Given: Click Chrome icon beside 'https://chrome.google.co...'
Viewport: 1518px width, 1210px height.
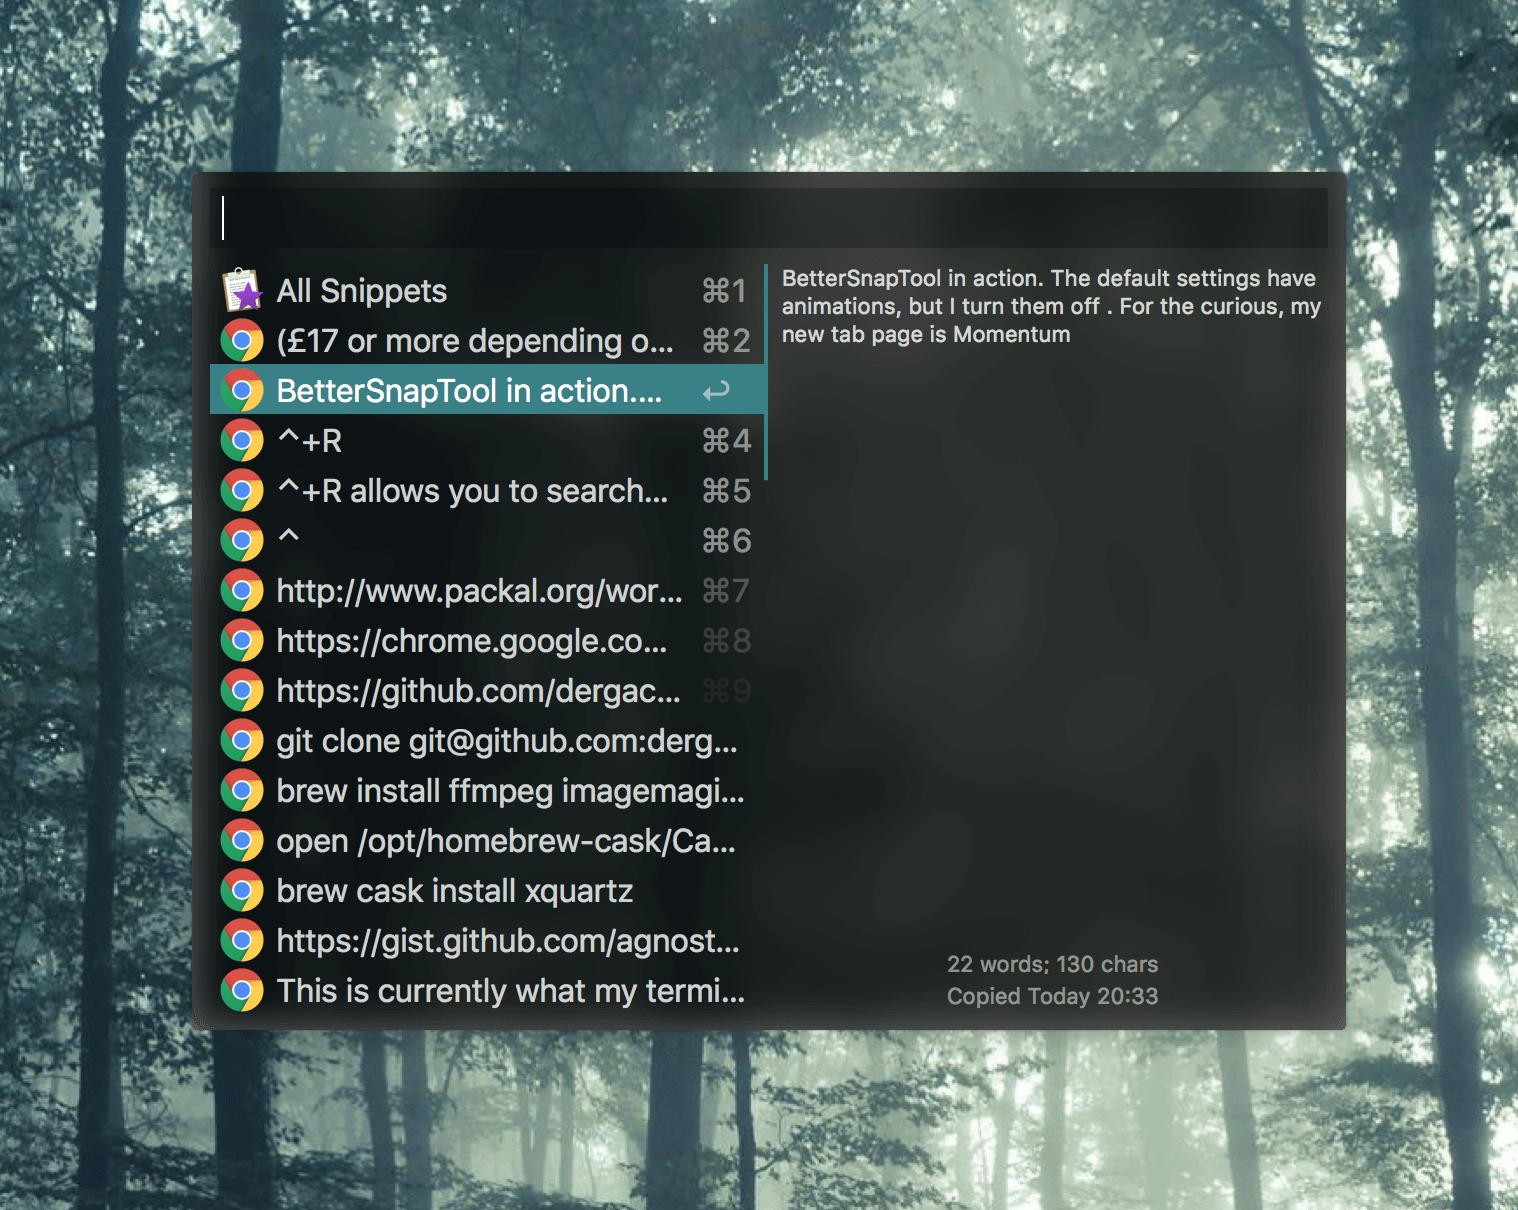Looking at the screenshot, I should click(x=242, y=640).
